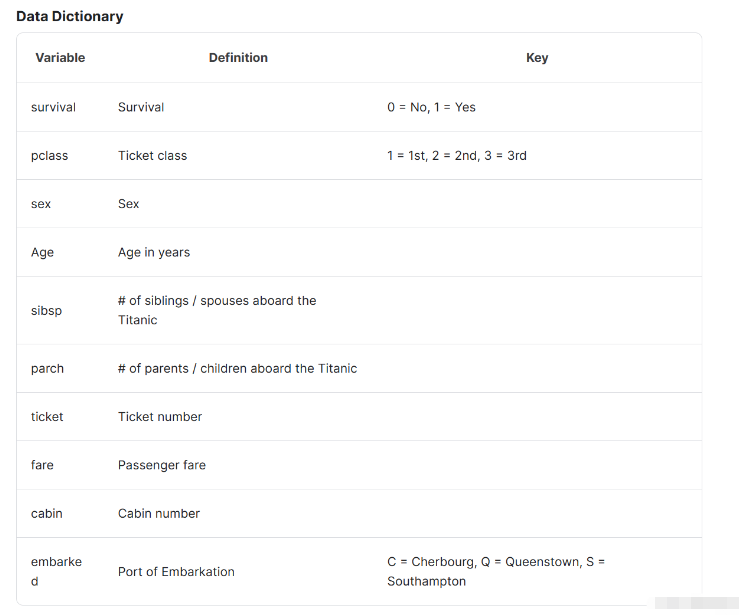The image size is (741, 615).
Task: Click the '1 = 1st, 2 = 2nd, 3 = 3rd' key
Action: (x=456, y=156)
